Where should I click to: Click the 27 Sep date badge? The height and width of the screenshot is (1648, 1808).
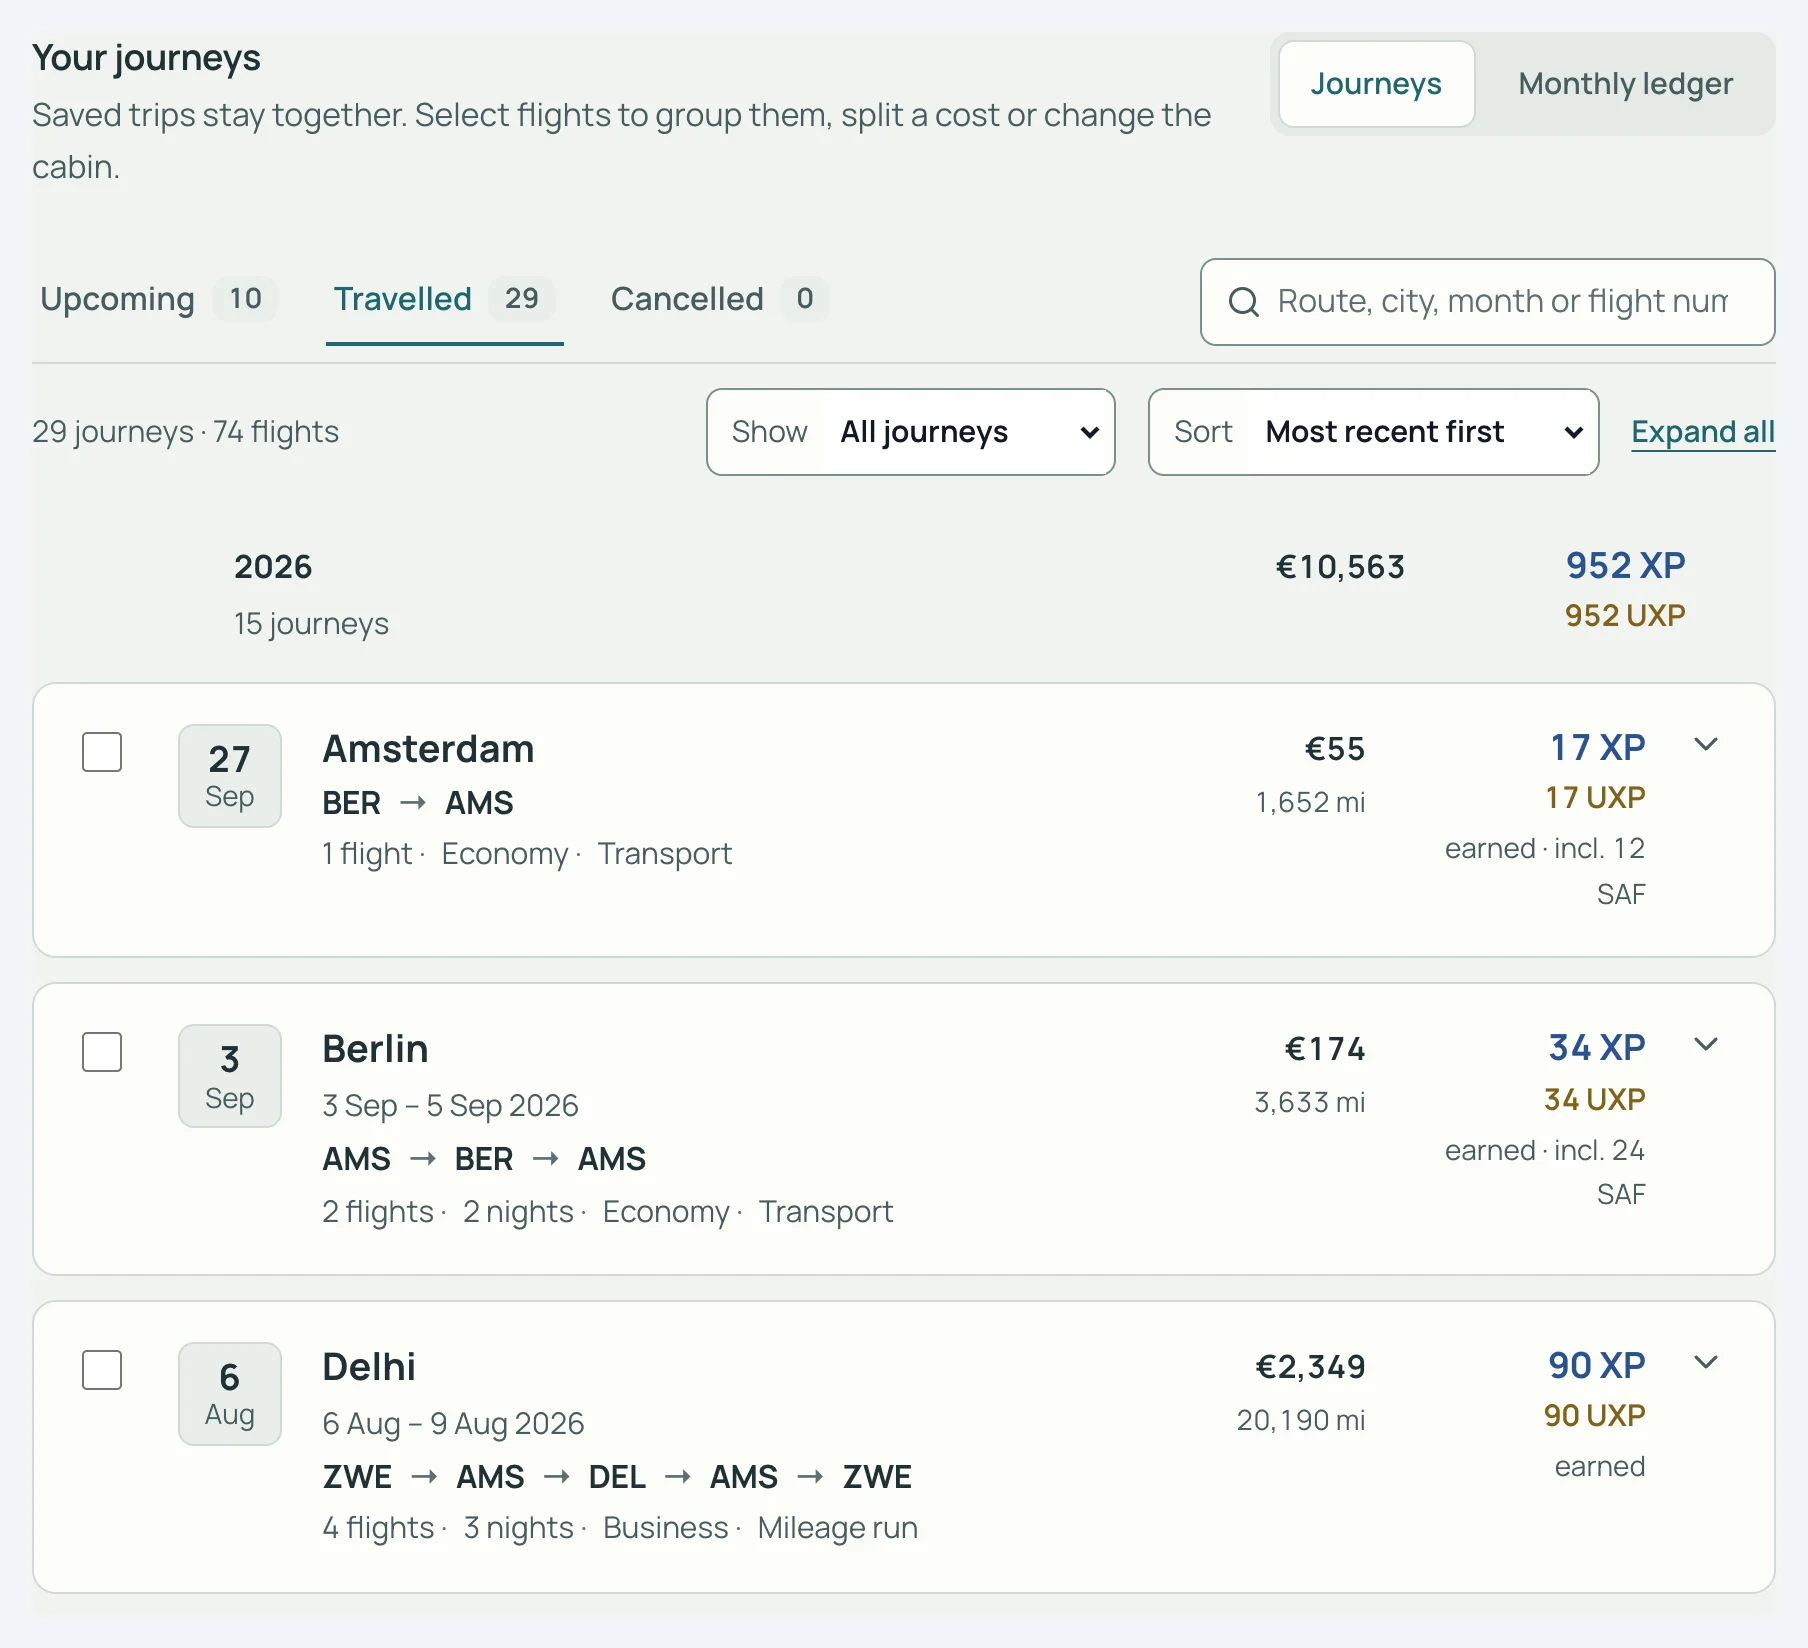tap(230, 776)
